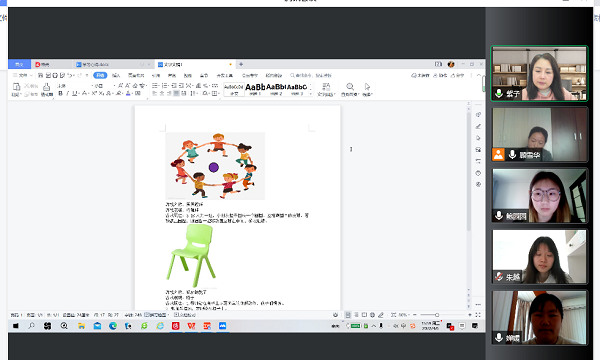Click the taskbar search magnifier
This screenshot has width=600, height=360.
[31, 326]
